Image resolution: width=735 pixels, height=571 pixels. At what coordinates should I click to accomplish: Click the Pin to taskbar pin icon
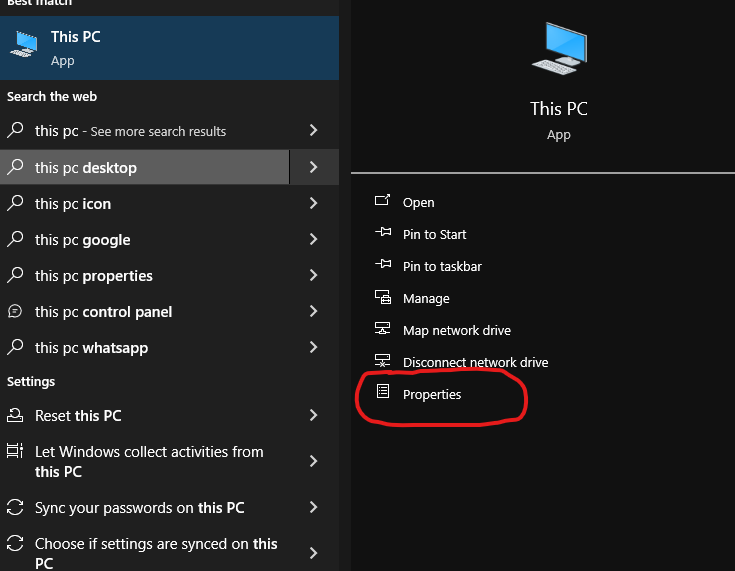tap(382, 265)
